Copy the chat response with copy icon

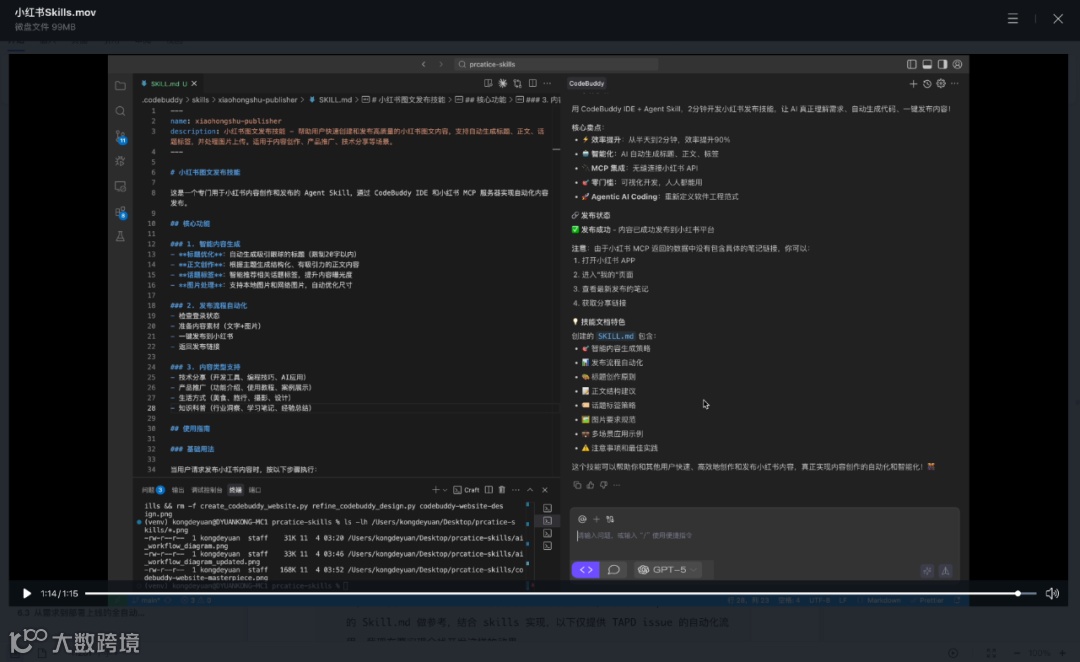[577, 485]
